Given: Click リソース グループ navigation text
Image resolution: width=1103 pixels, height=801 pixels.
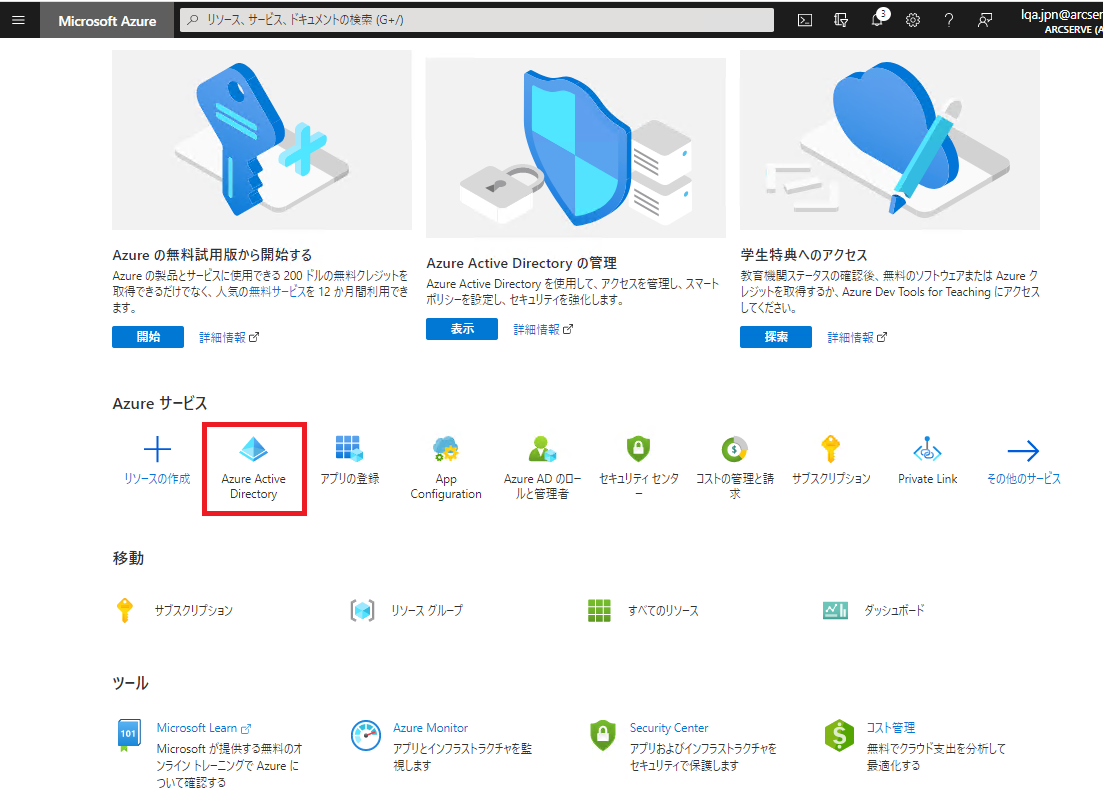Looking at the screenshot, I should click(427, 610).
